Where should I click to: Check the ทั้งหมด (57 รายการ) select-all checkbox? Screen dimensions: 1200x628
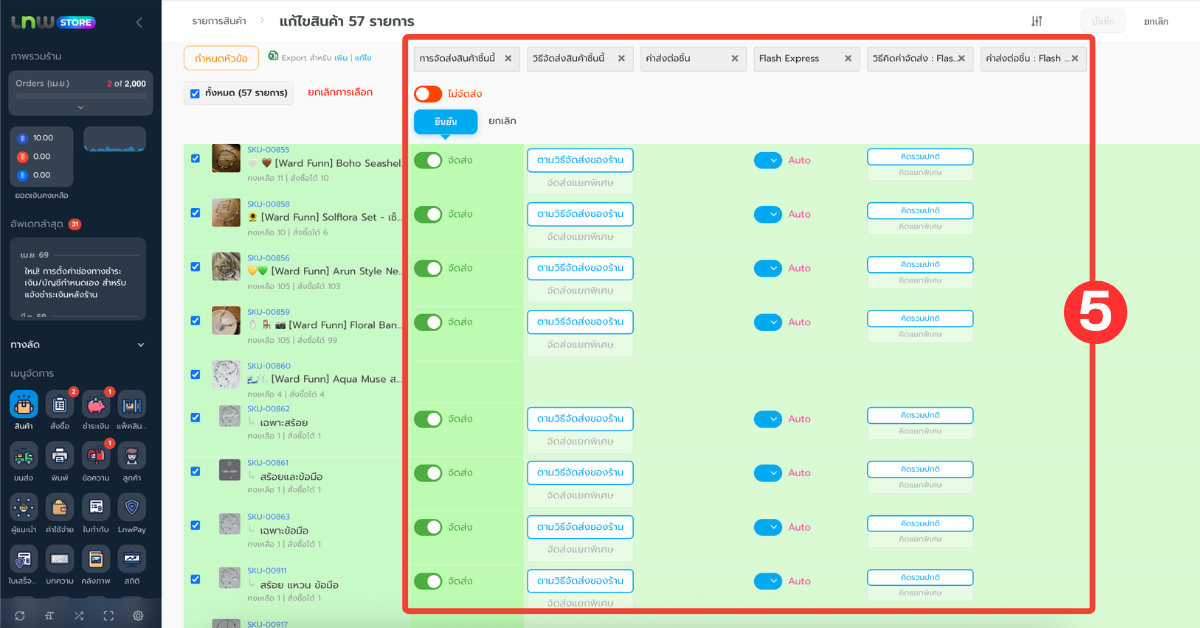(x=195, y=94)
